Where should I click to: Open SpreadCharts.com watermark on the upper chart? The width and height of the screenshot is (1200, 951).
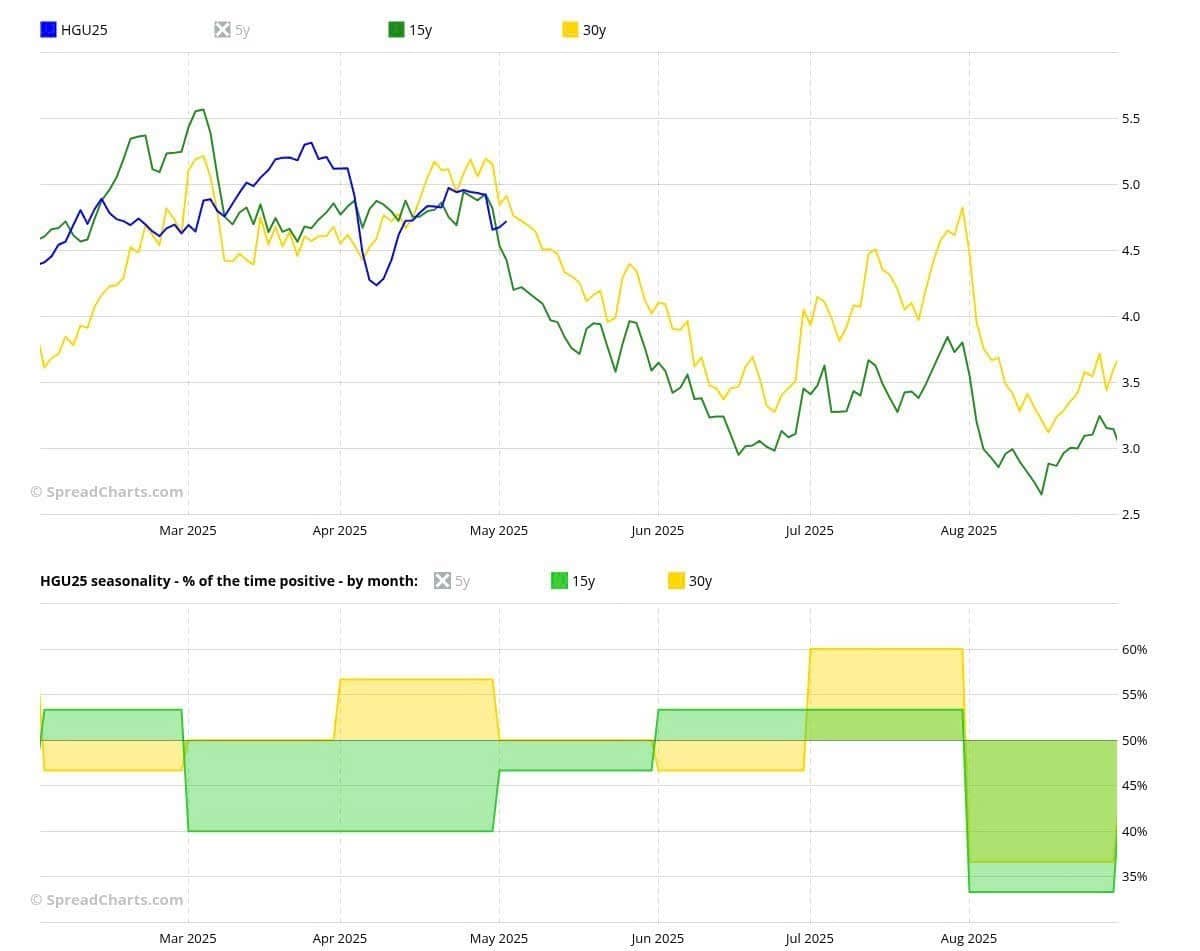[107, 492]
